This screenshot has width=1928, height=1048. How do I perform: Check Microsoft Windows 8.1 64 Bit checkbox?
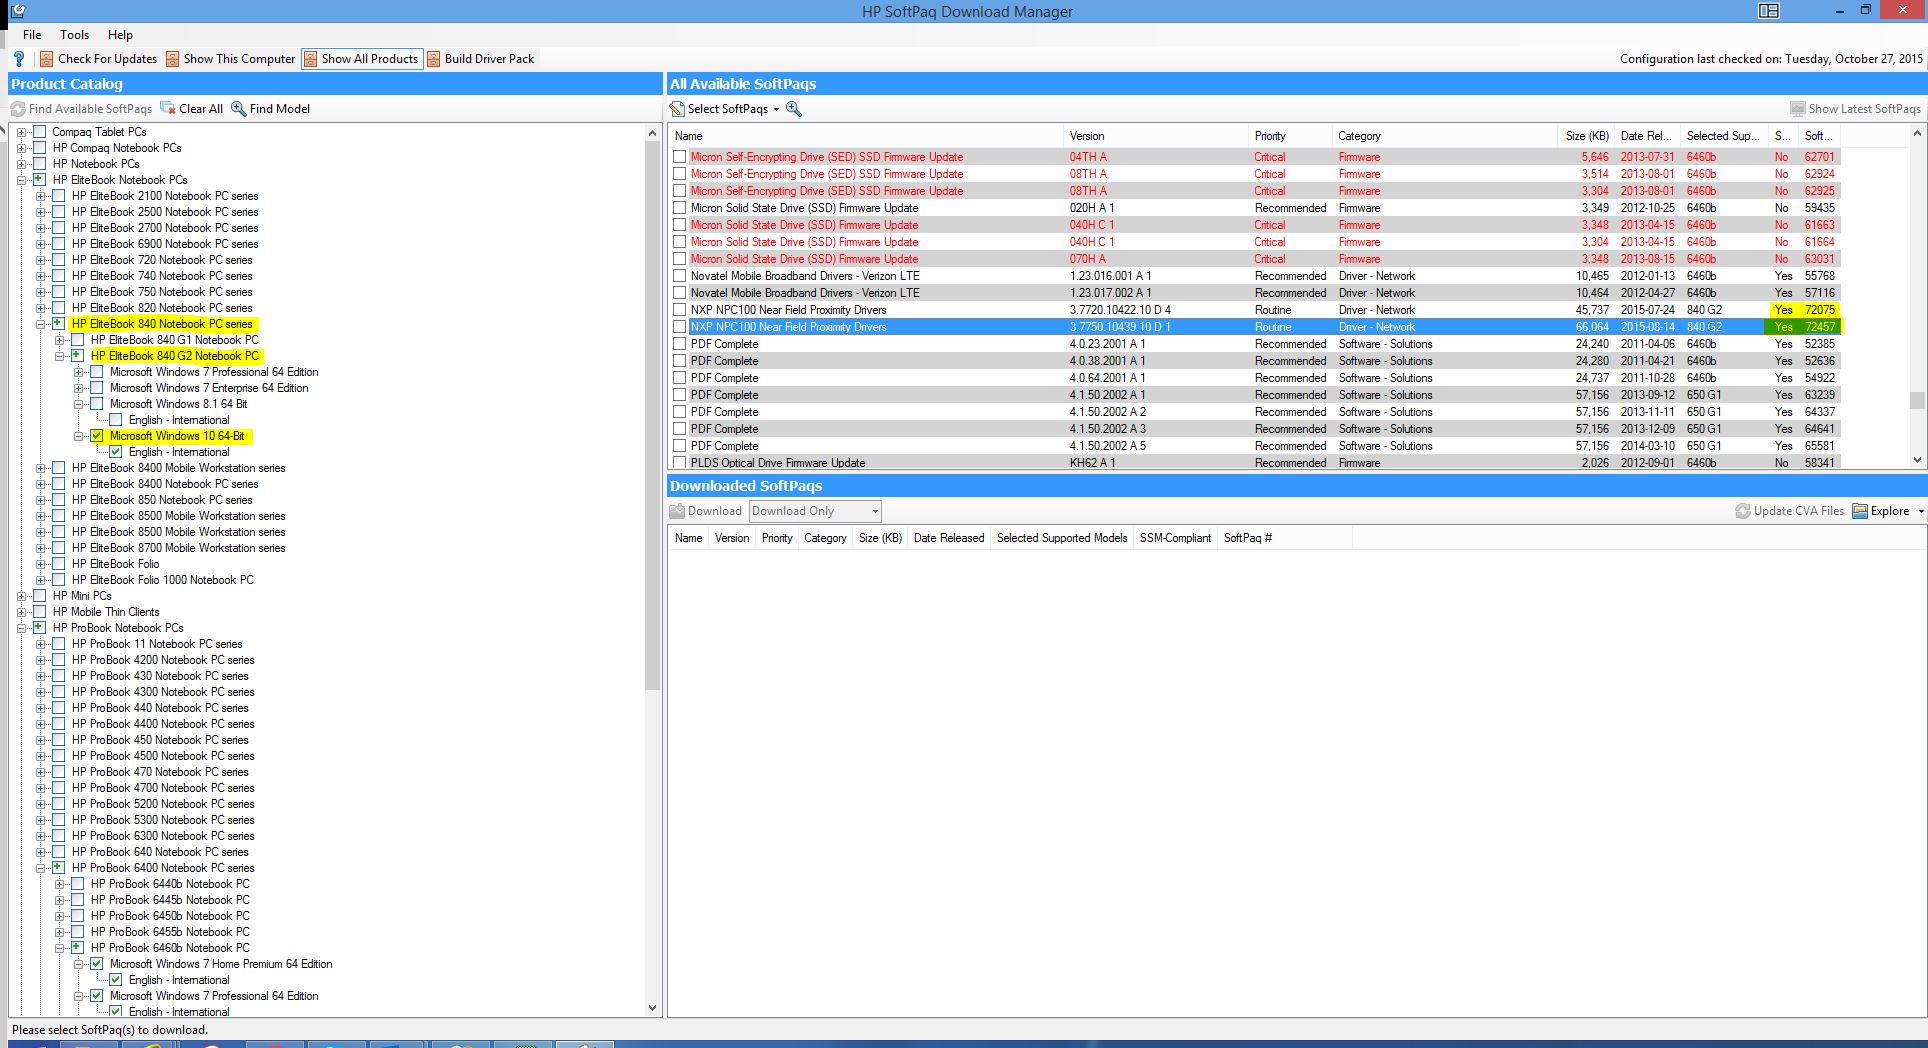97,404
